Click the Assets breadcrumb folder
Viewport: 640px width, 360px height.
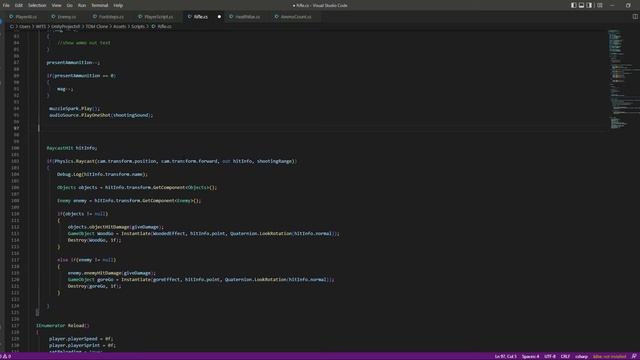(119, 27)
